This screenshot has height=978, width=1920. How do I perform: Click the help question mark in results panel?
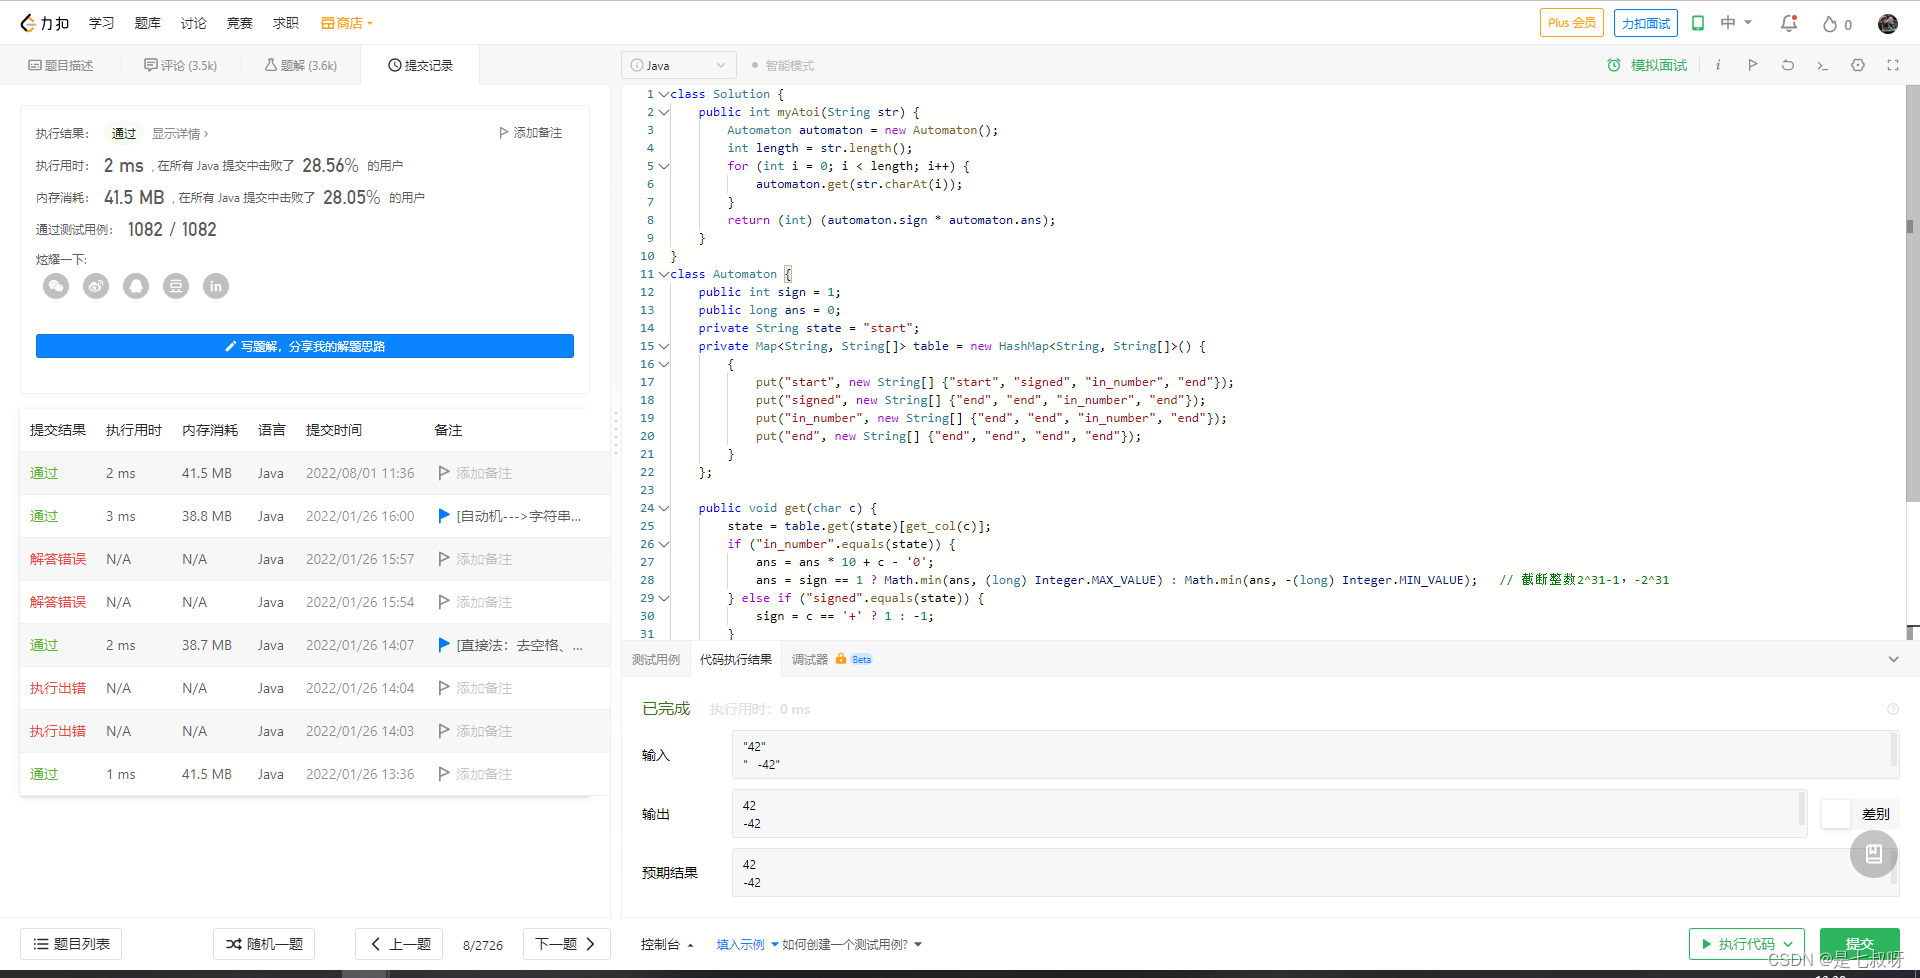(x=1893, y=709)
